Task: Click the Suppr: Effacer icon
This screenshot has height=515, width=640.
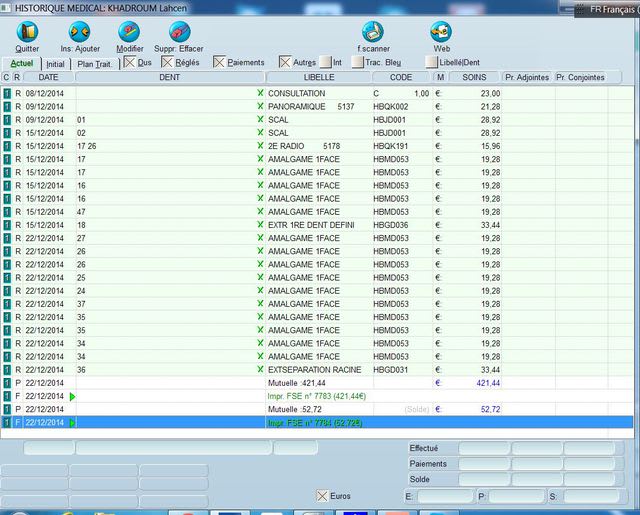Action: [x=178, y=32]
